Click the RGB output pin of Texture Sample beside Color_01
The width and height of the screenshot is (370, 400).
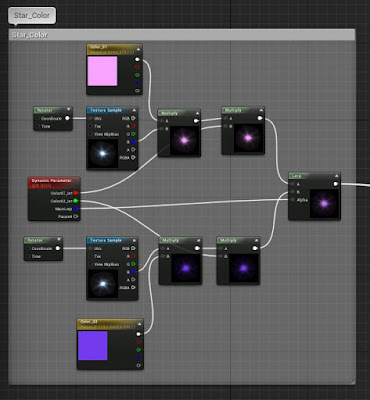(x=133, y=118)
